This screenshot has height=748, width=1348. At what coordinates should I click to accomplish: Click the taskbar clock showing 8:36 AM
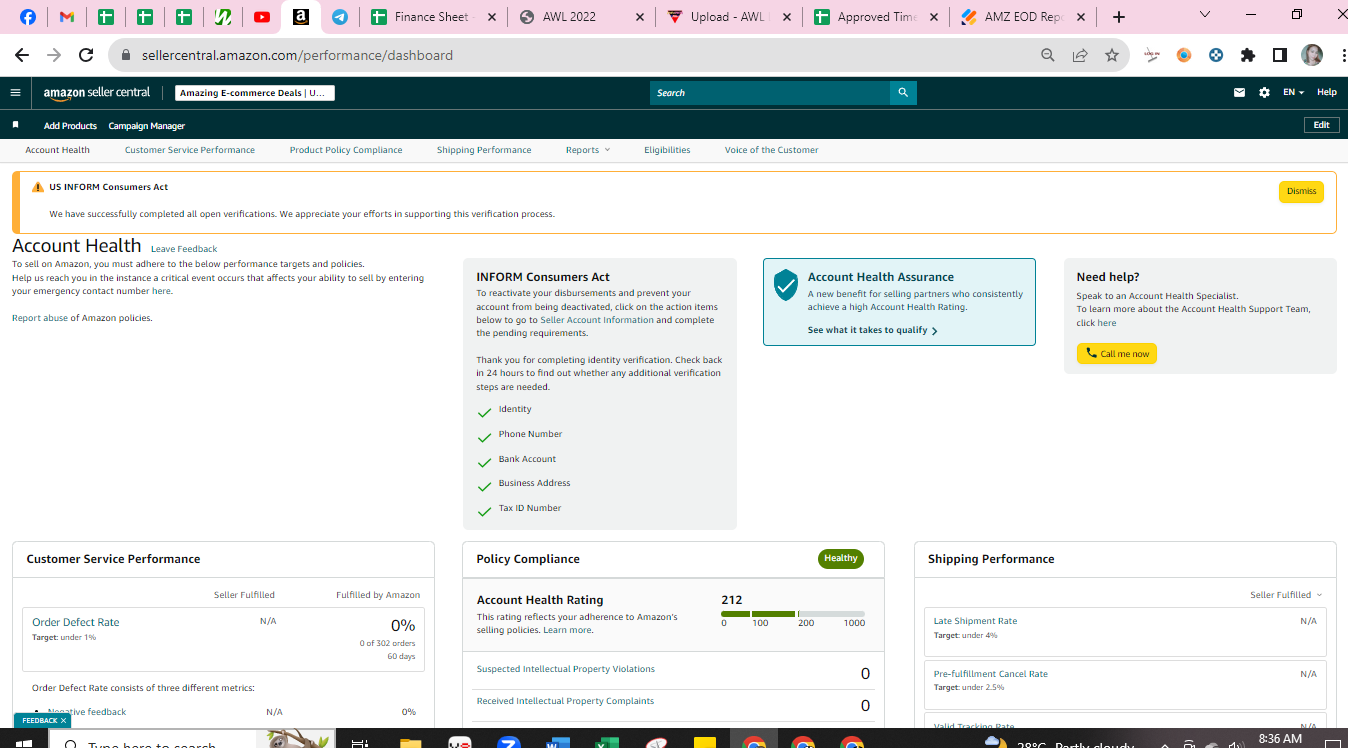(1280, 739)
